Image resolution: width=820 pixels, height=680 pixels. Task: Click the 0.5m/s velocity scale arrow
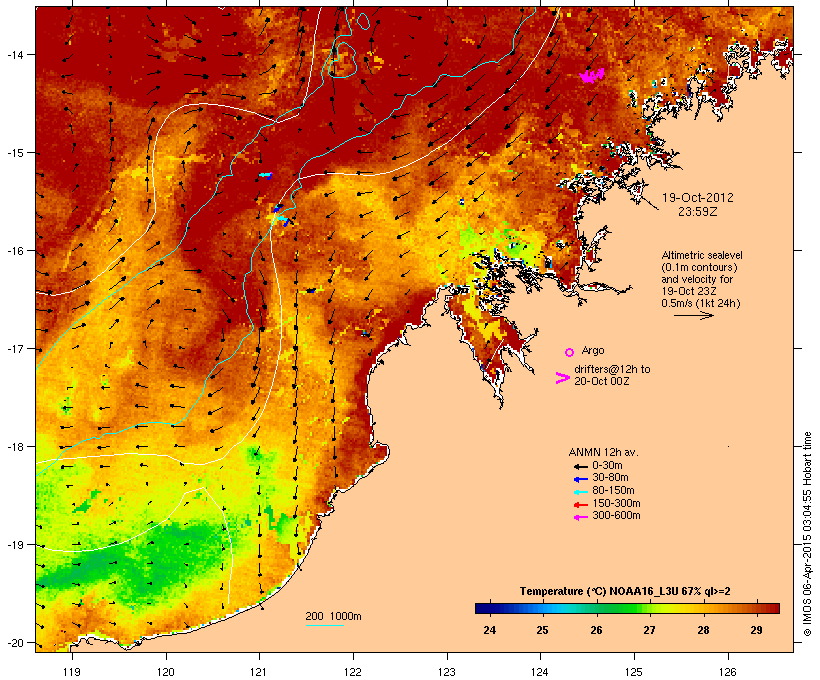click(693, 315)
